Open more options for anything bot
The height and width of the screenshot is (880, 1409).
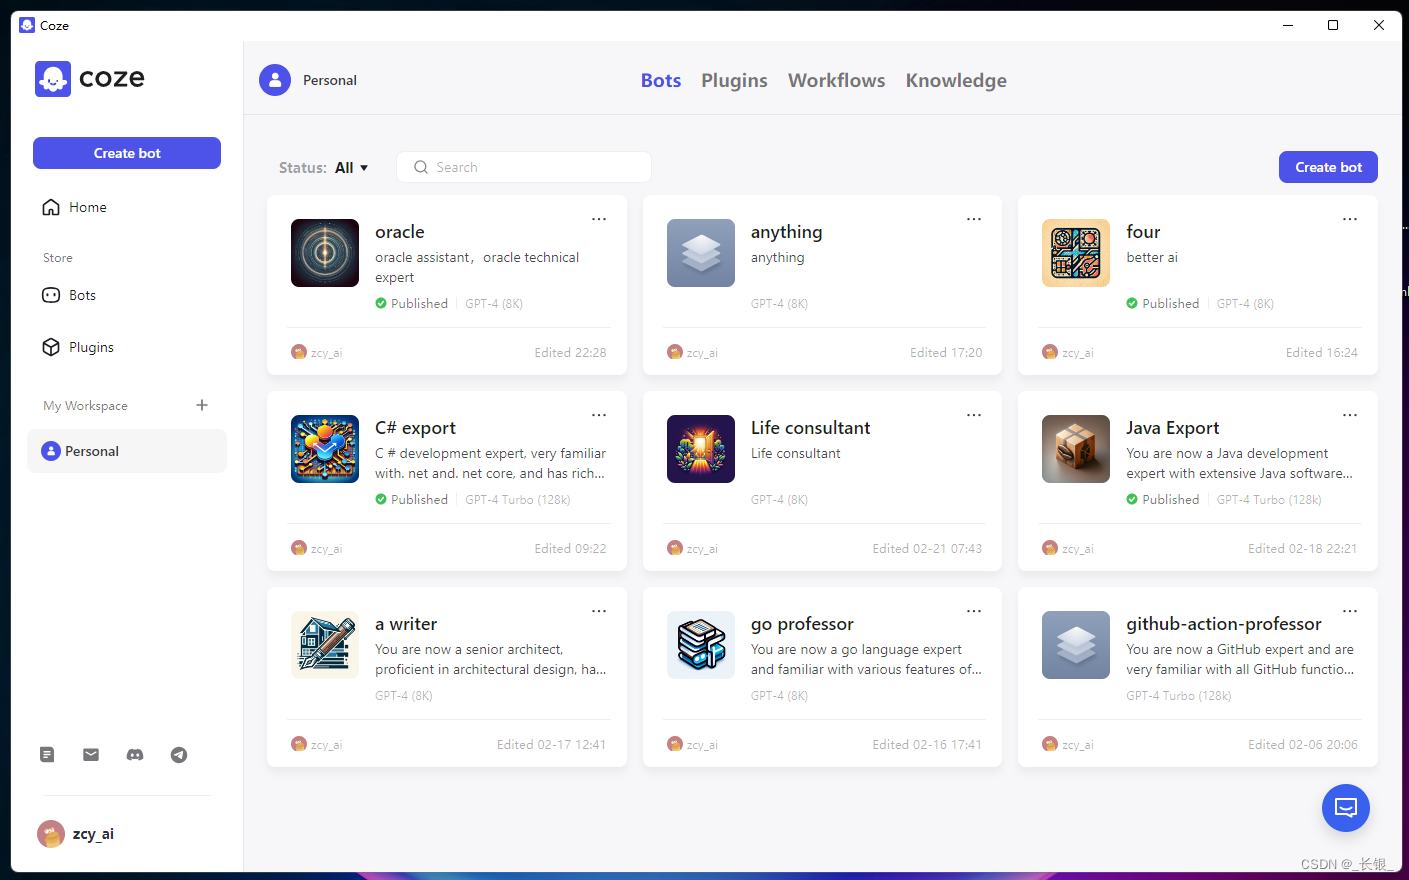click(974, 219)
